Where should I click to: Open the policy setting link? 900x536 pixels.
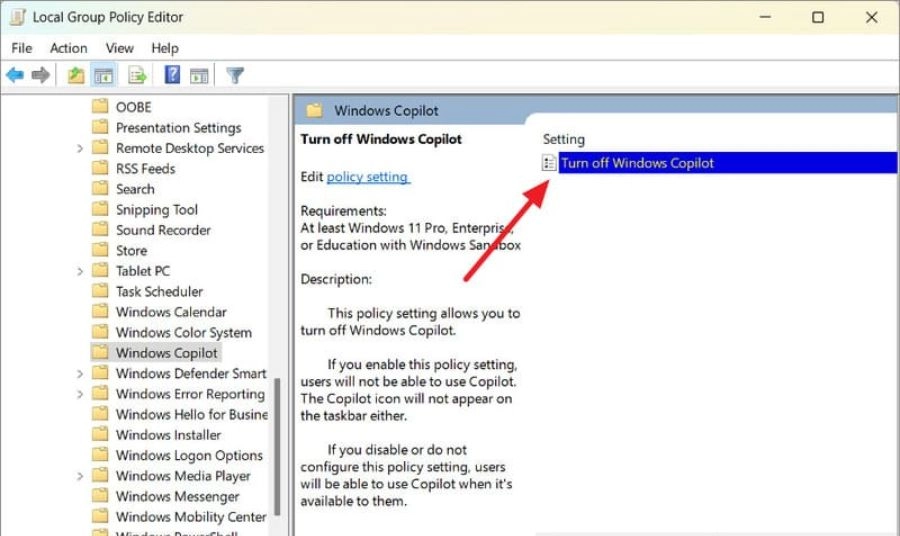368,177
